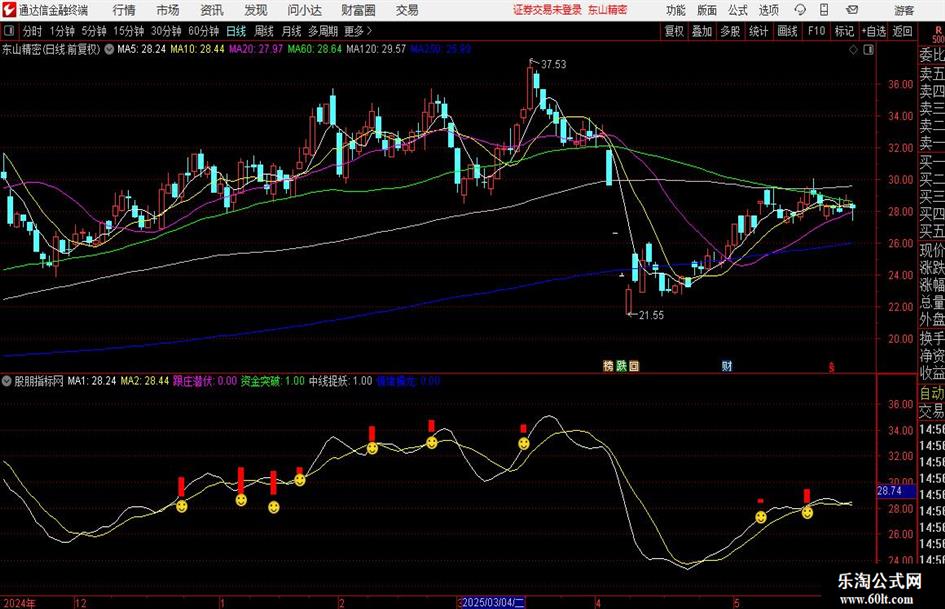Open the 公式 menu
This screenshot has height=609, width=945.
click(x=738, y=10)
